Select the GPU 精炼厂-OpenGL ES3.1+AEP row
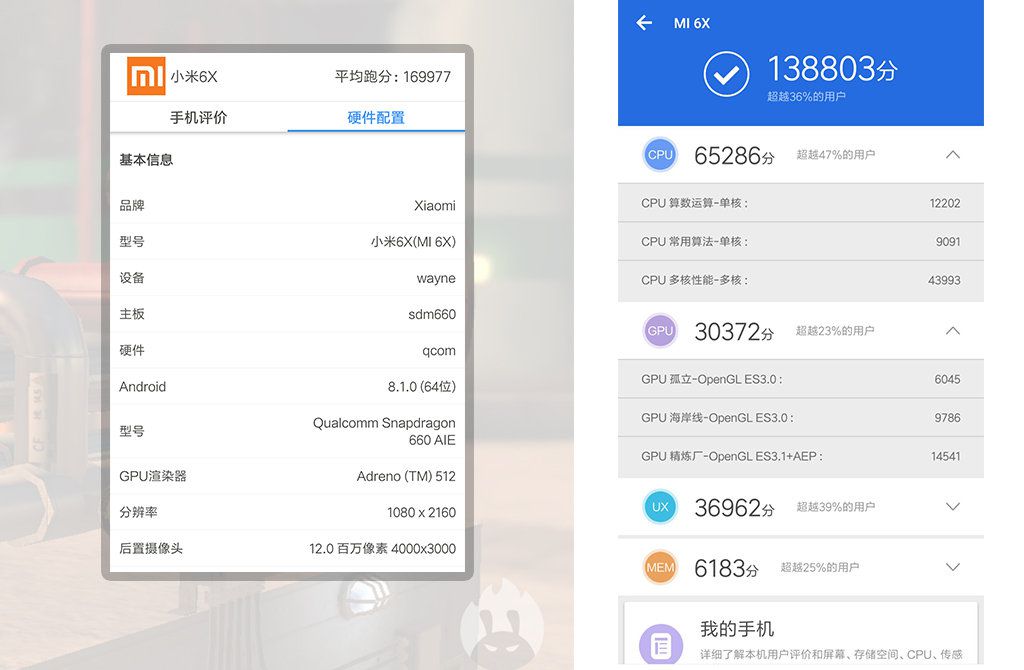The image size is (1024, 670). (801, 457)
